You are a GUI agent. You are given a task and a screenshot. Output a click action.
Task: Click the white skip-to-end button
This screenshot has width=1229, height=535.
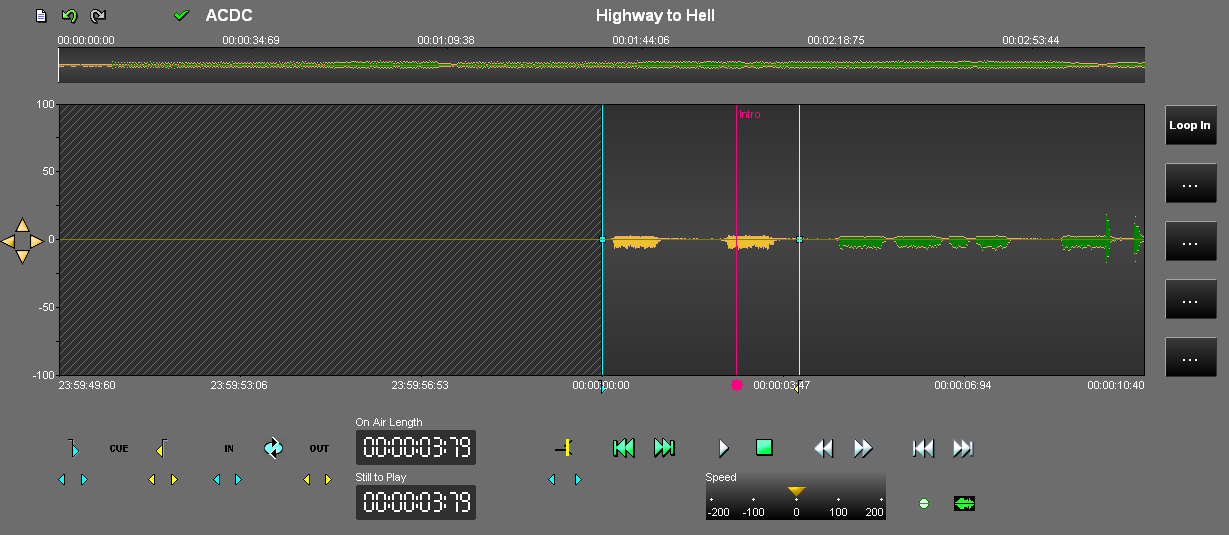click(963, 448)
